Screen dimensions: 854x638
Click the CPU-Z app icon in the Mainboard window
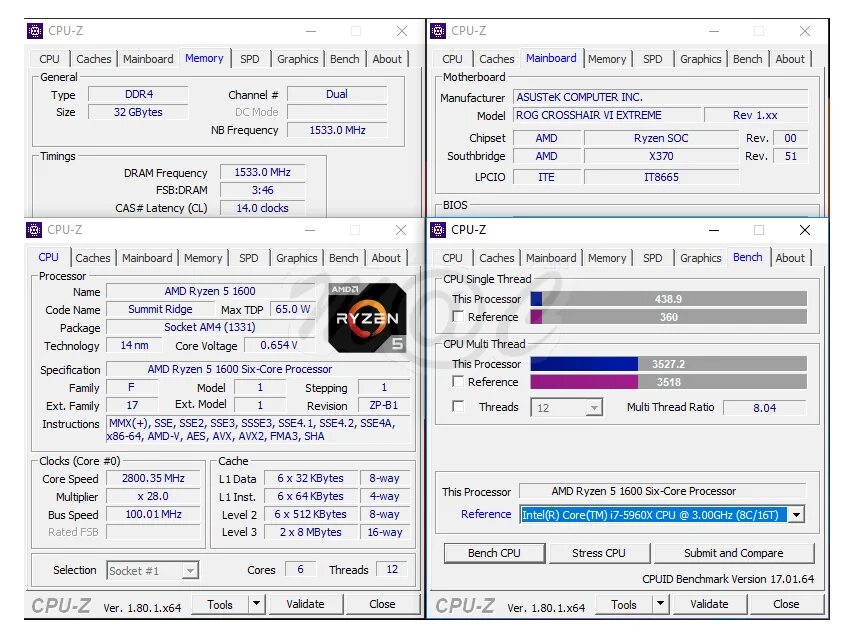coord(438,31)
